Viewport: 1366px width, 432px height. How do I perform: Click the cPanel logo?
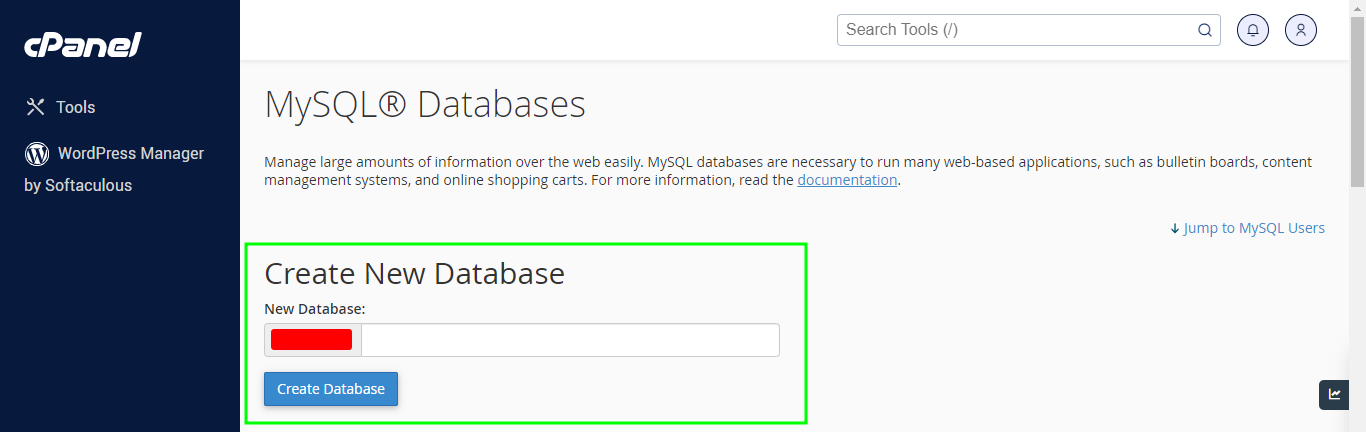tap(83, 45)
